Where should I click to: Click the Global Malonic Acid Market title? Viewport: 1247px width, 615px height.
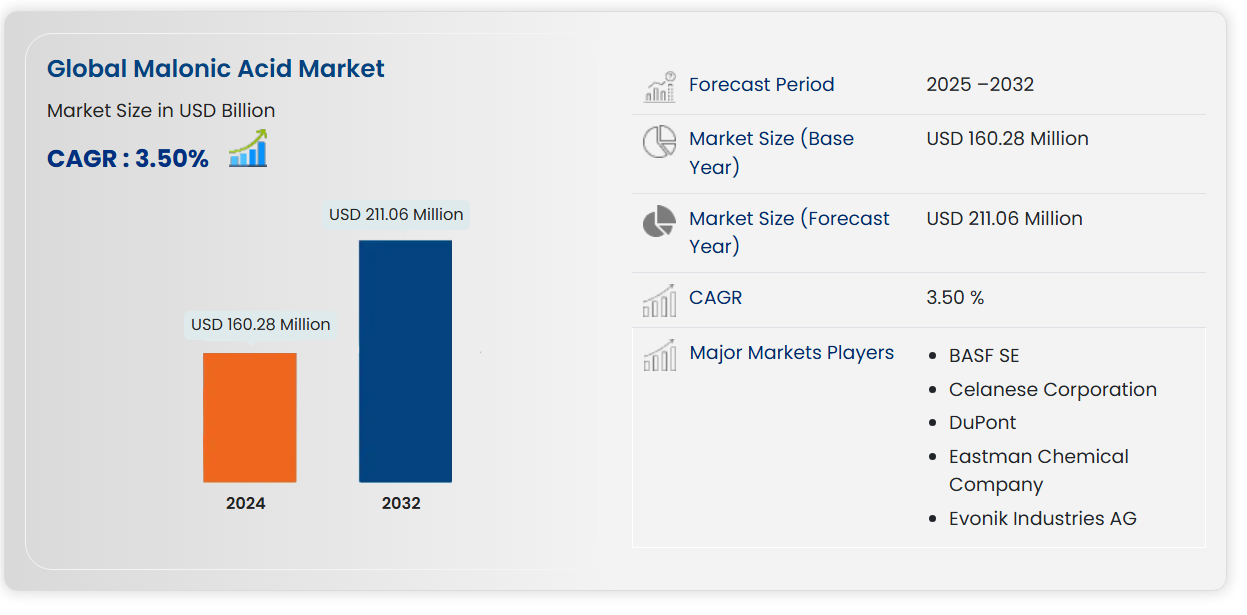(216, 68)
